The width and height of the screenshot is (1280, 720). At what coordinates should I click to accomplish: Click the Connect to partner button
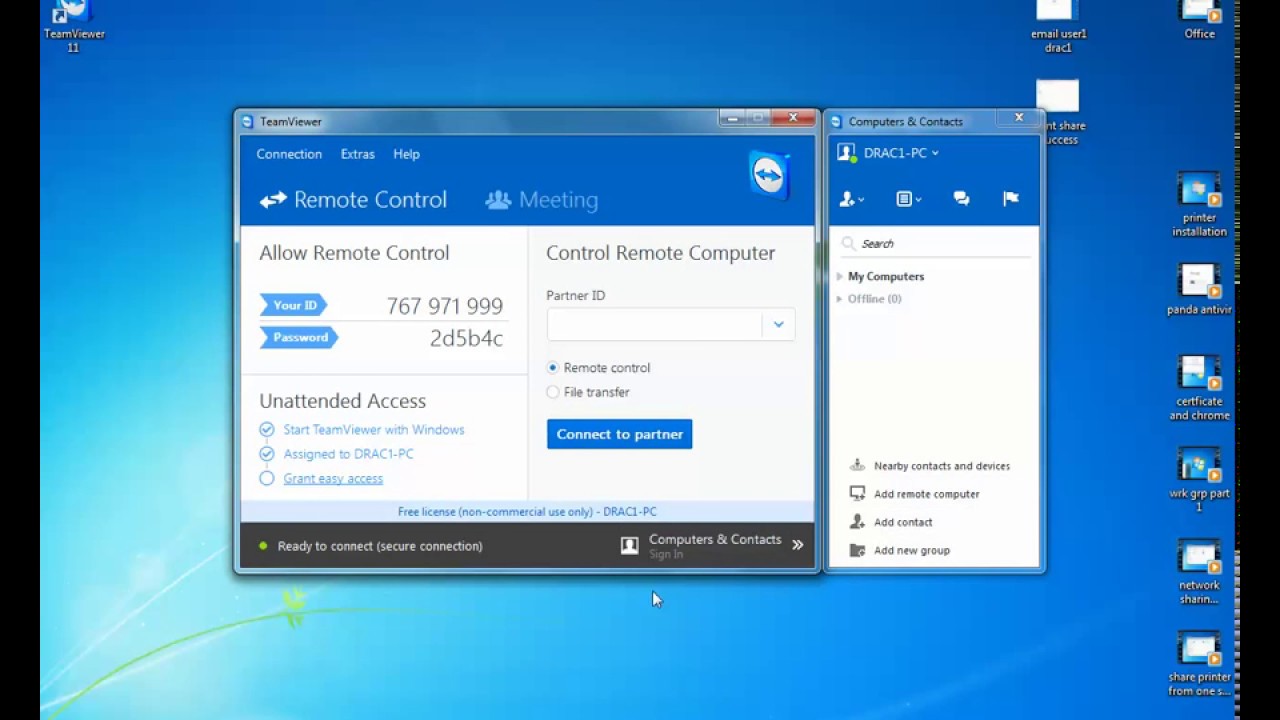(619, 434)
